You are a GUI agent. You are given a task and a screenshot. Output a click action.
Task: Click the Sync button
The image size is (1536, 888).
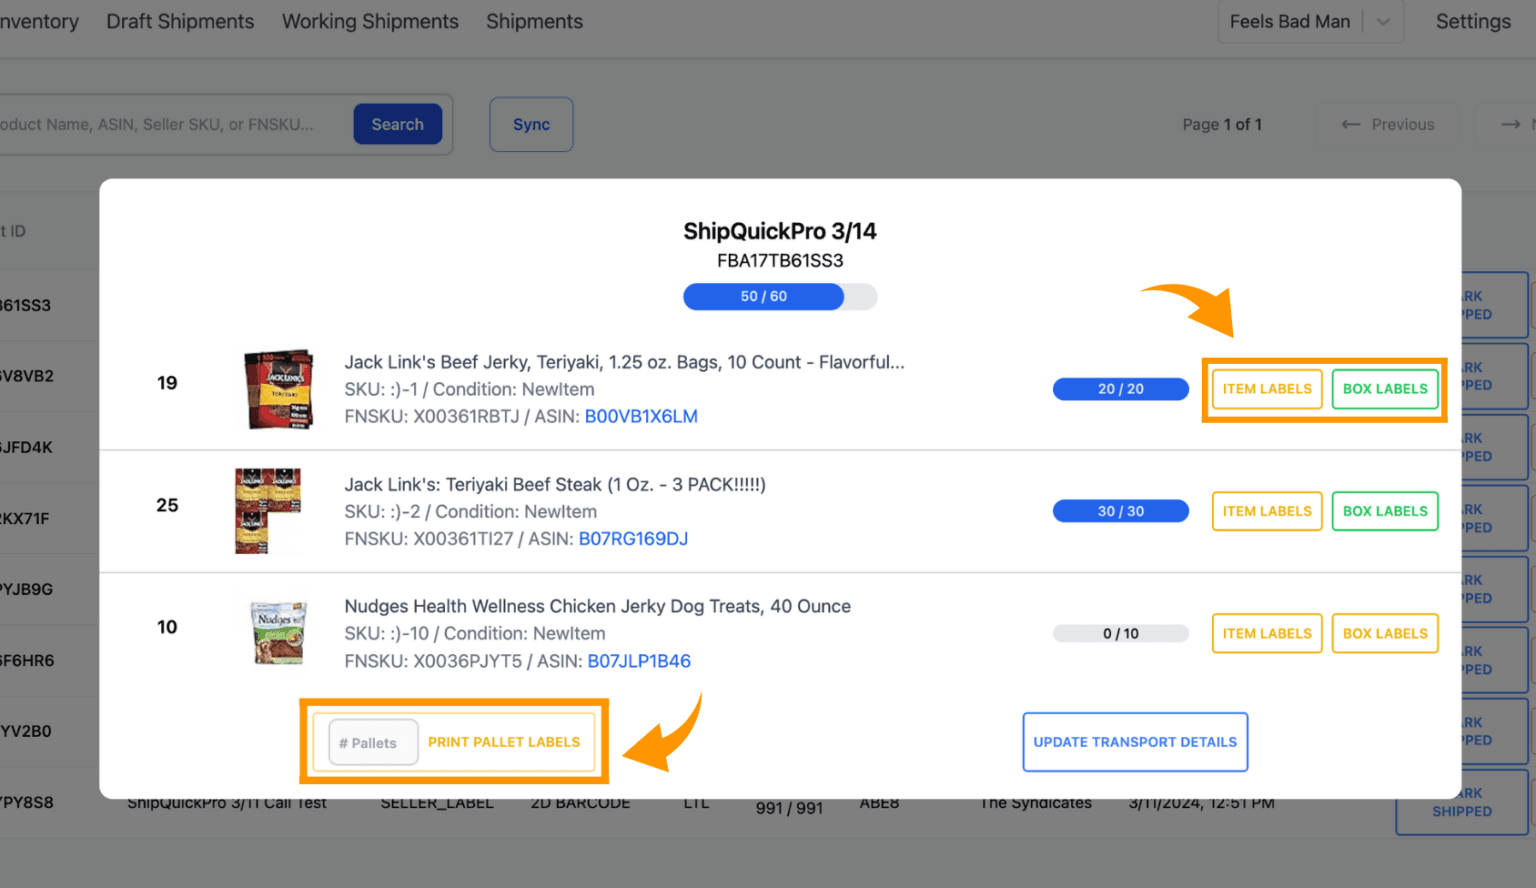click(x=531, y=124)
